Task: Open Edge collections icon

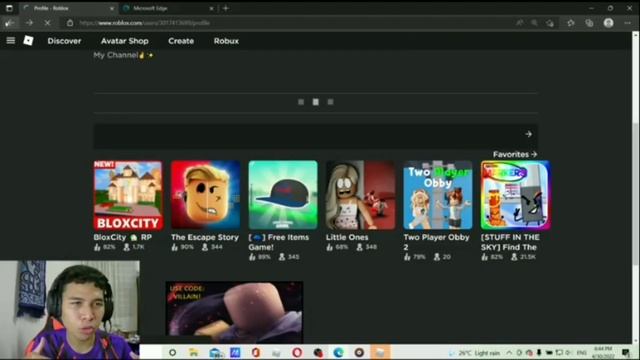Action: 589,23
